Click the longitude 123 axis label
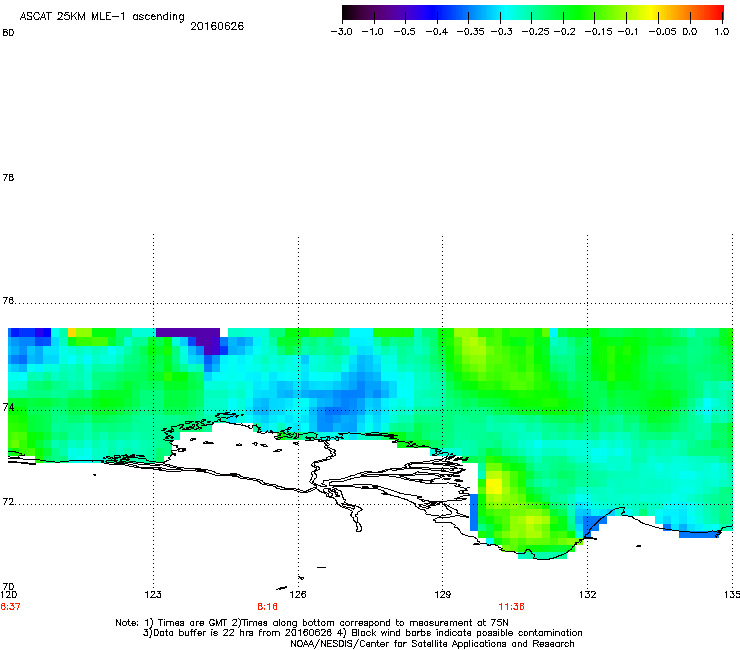 pos(153,595)
